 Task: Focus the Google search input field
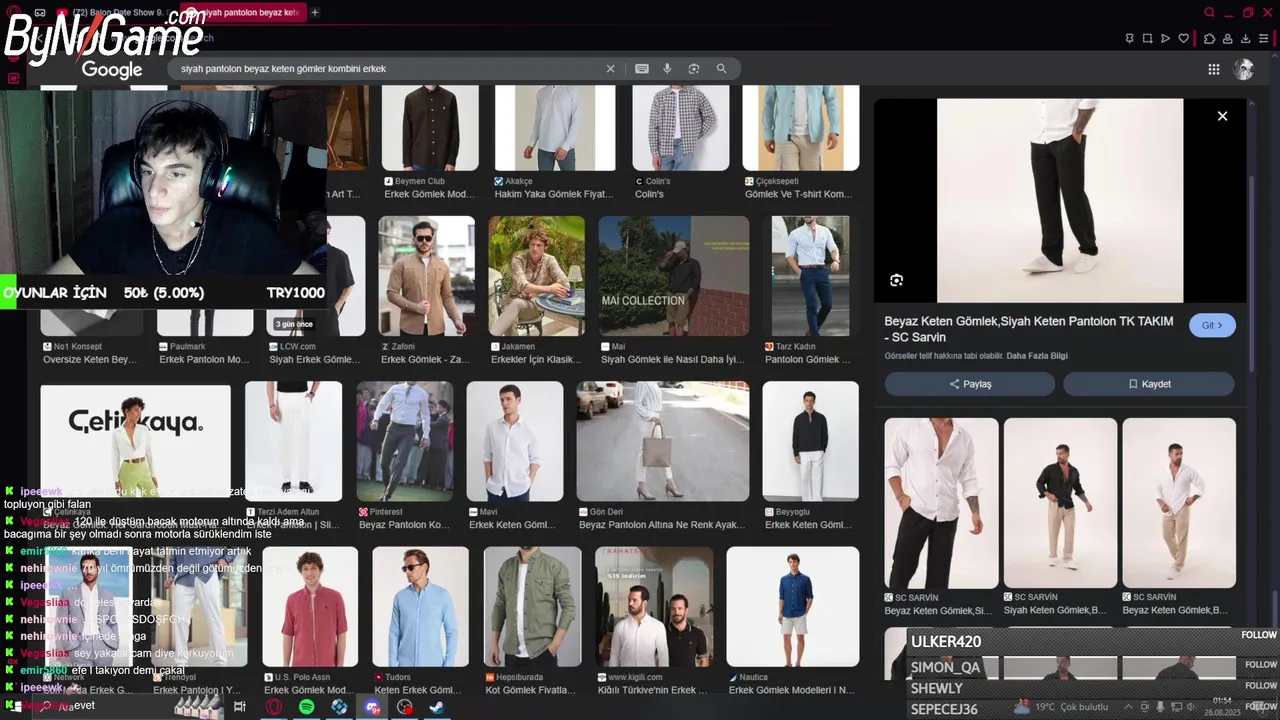[x=390, y=69]
